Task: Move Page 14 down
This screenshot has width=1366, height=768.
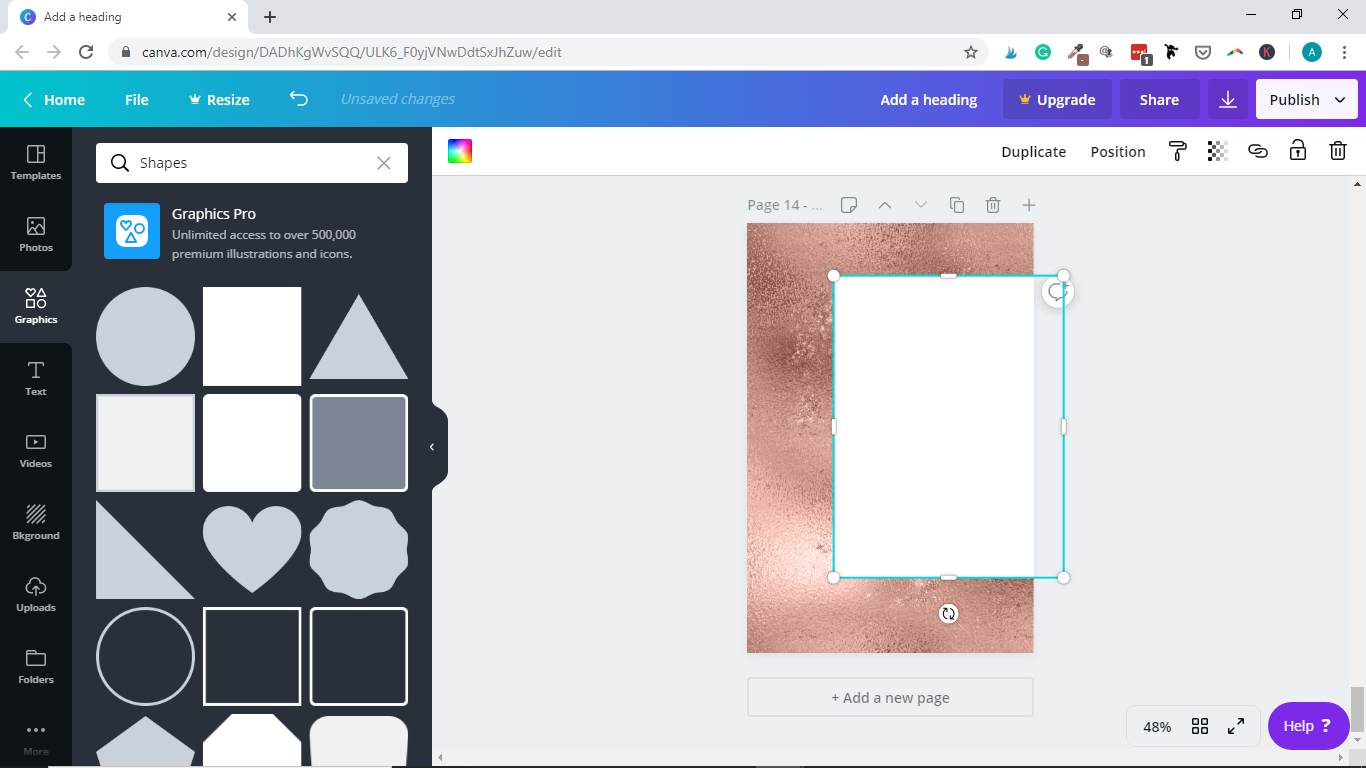Action: pos(921,205)
